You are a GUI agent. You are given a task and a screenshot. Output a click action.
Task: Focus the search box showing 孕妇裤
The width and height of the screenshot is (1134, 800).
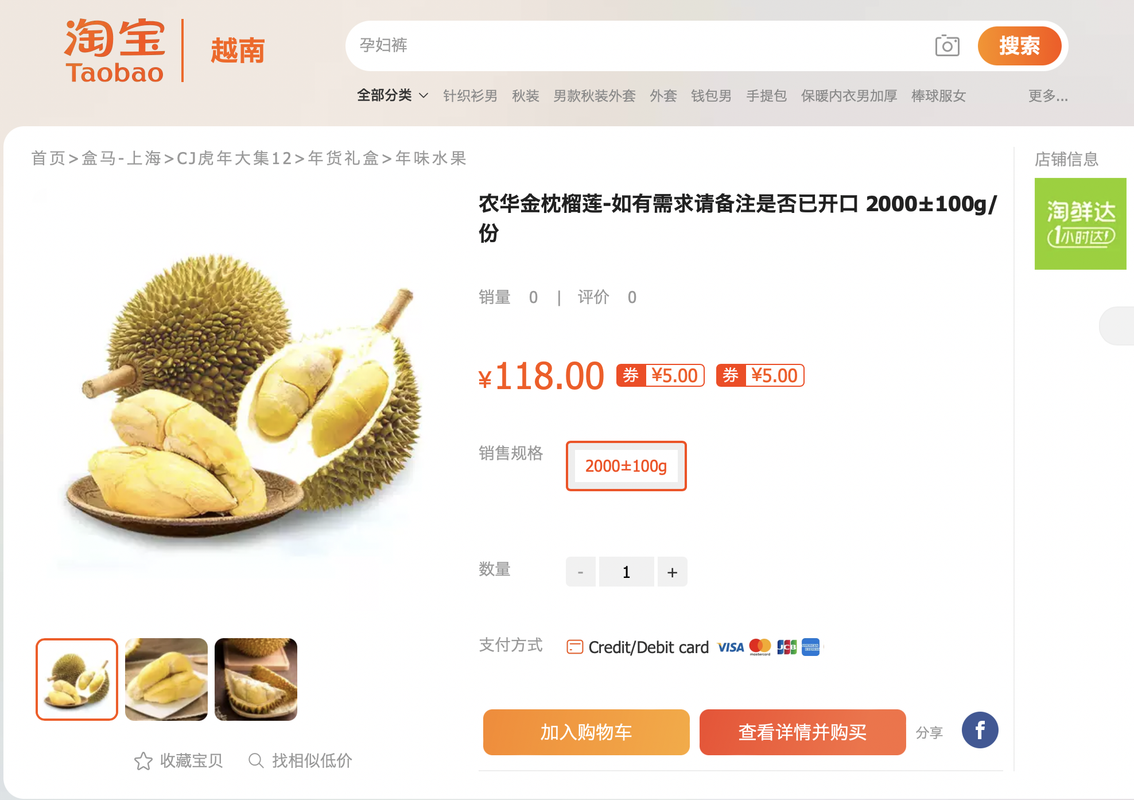coord(640,46)
